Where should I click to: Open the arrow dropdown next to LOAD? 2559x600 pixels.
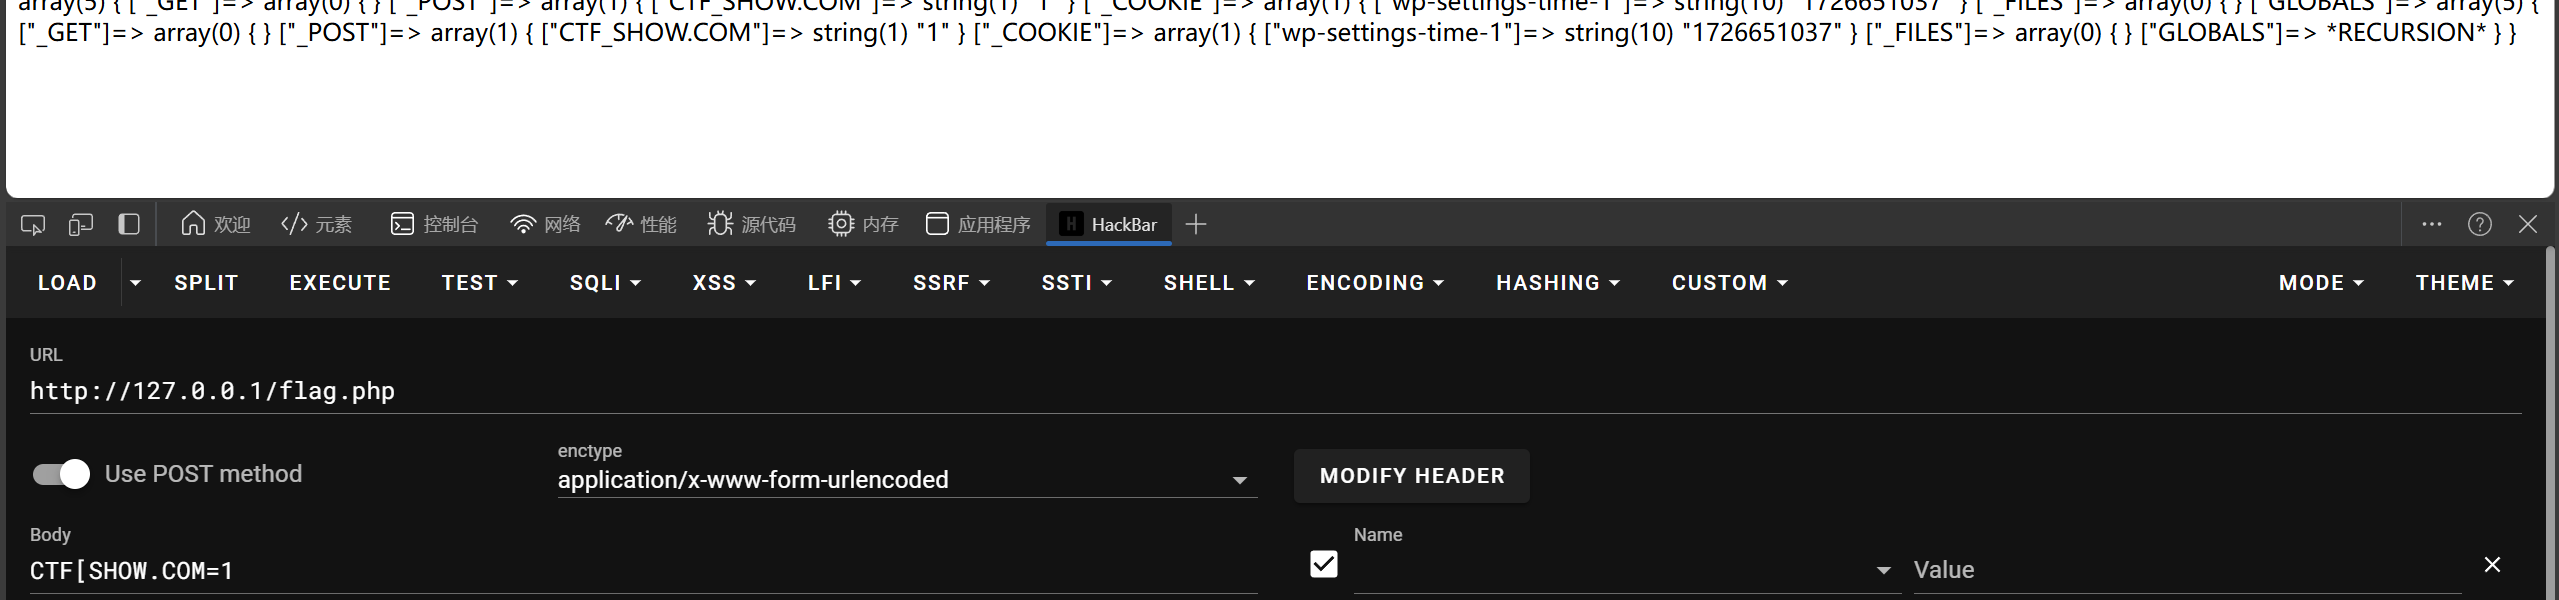135,283
